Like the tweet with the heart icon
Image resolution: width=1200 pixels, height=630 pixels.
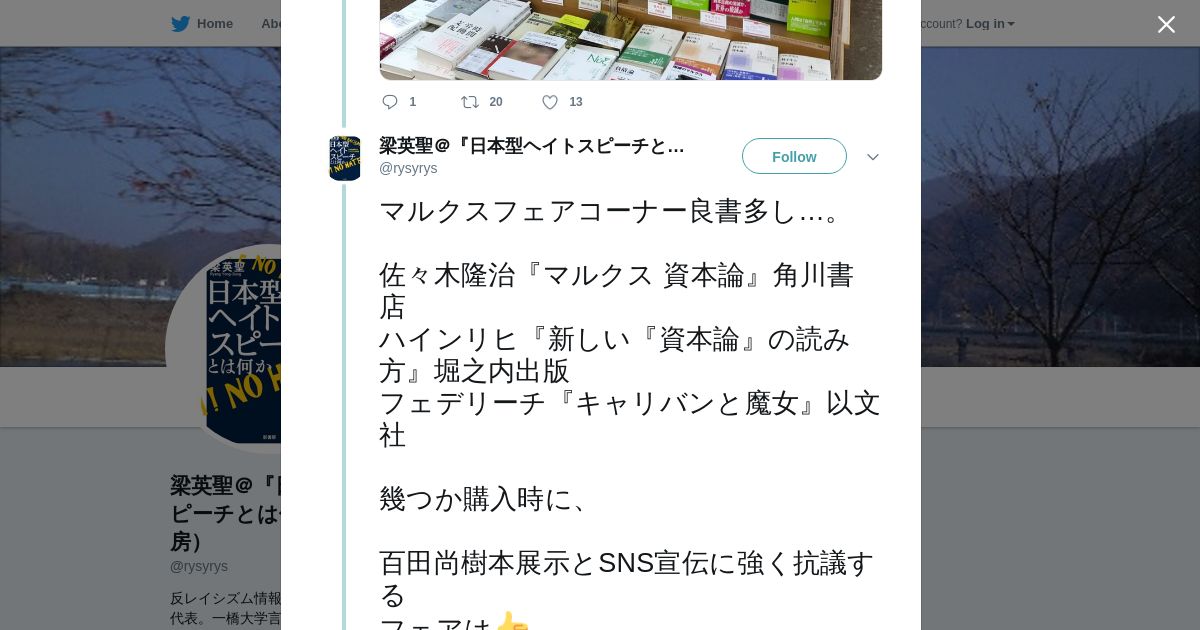tap(550, 102)
